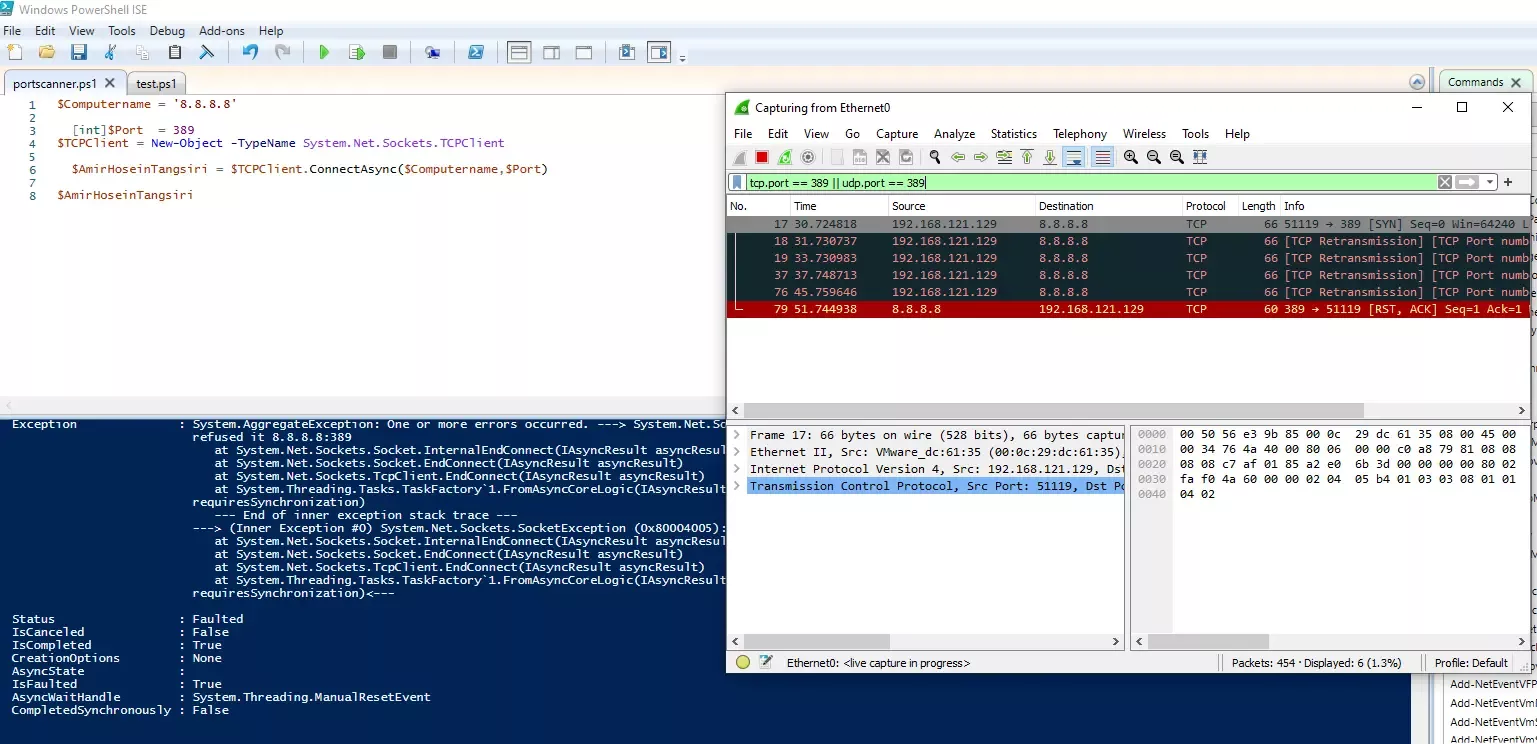Apply the display filter arrow
This screenshot has width=1537, height=744.
click(x=1467, y=182)
